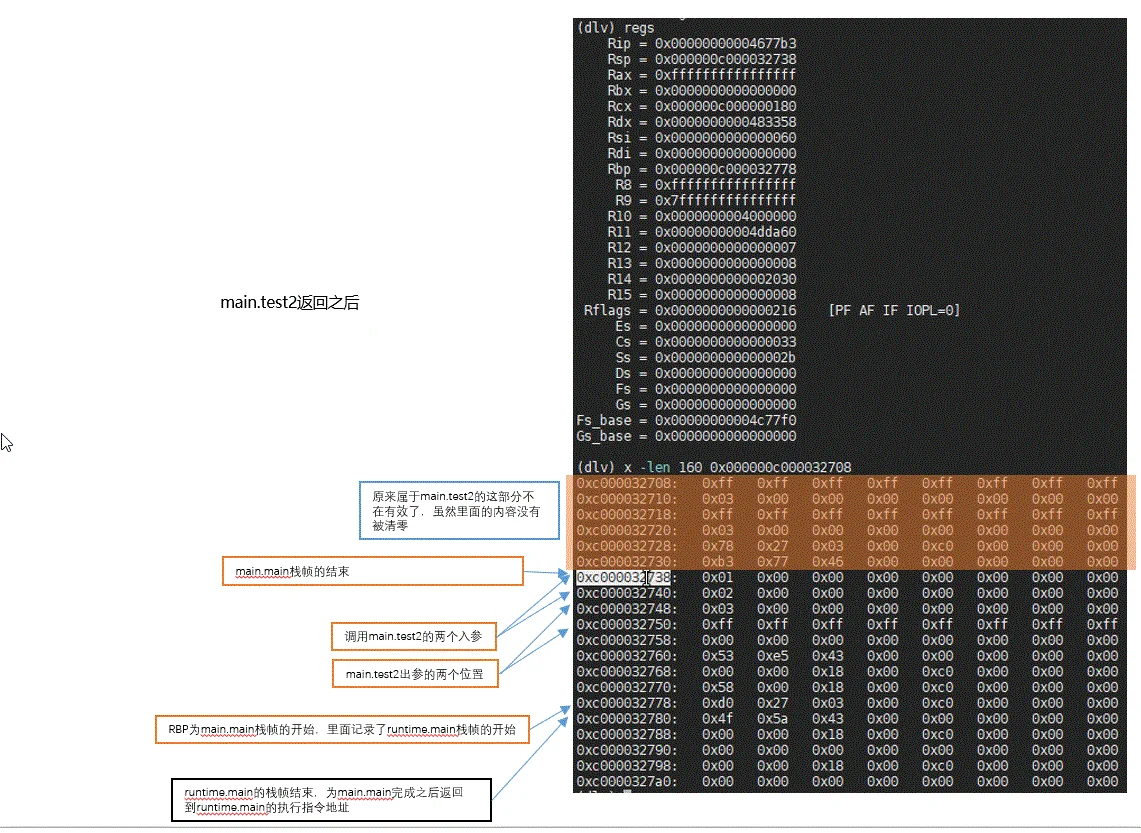Click memory address label 0xc000032788

click(627, 735)
